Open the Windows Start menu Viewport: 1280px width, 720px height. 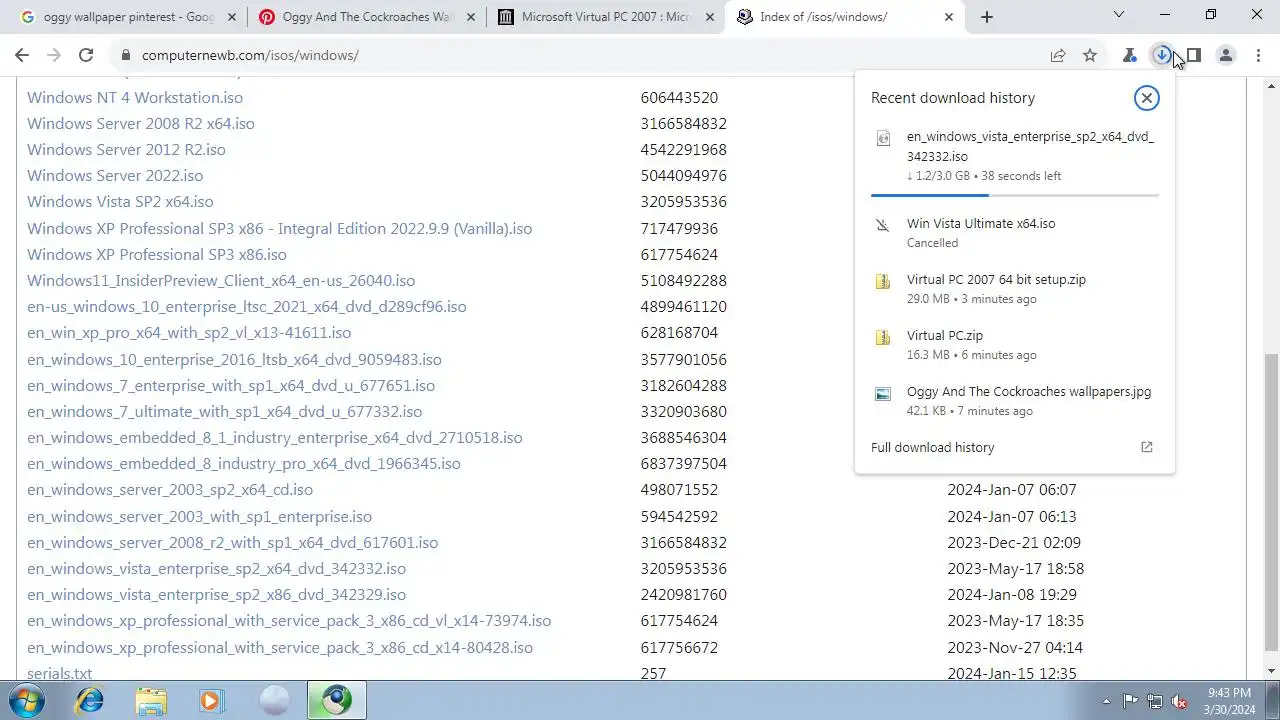27,700
